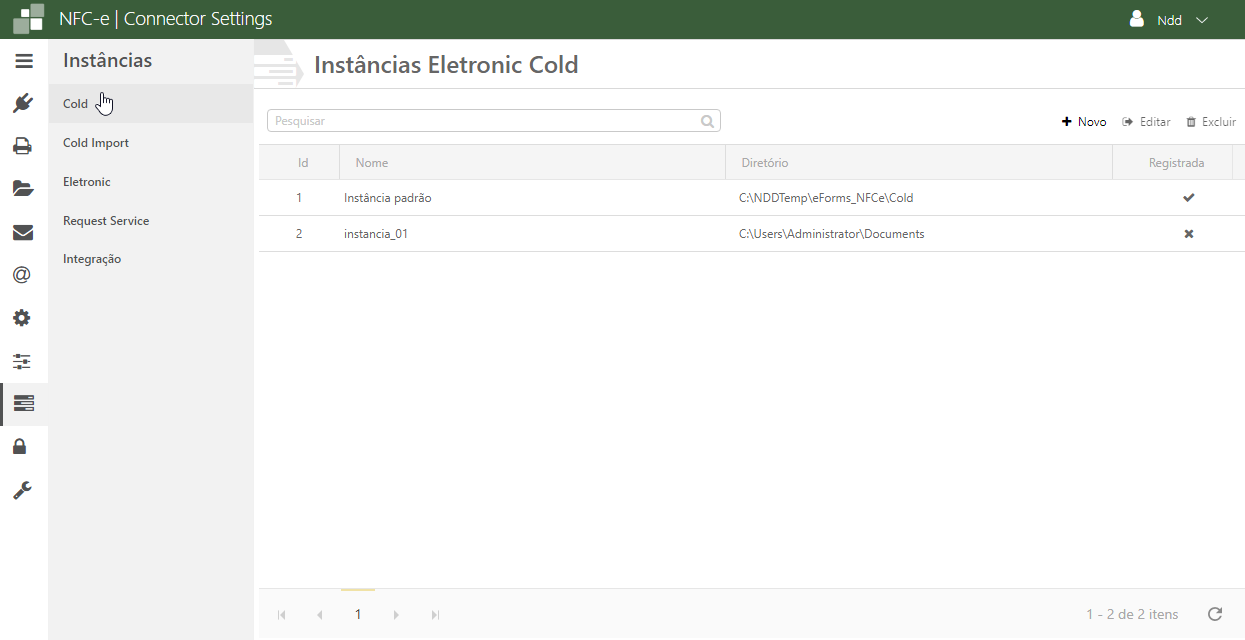The width and height of the screenshot is (1245, 640).
Task: Expand the Ndd user dropdown
Action: pyautogui.click(x=1169, y=20)
